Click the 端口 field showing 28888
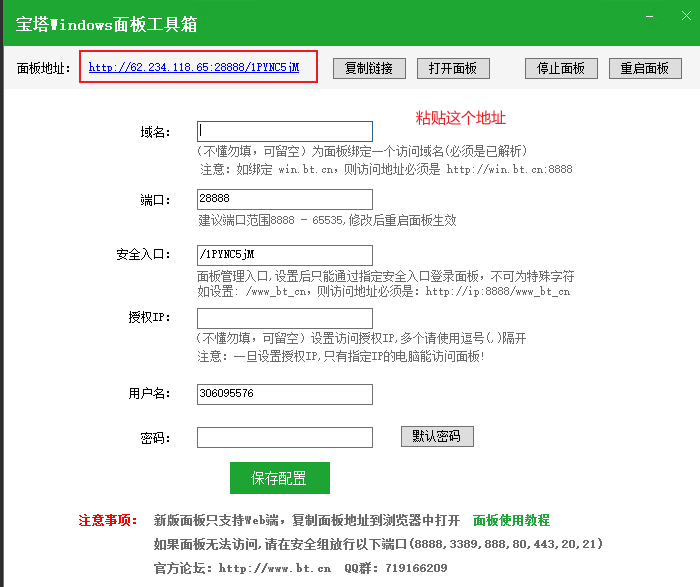The image size is (700, 587). coord(285,199)
